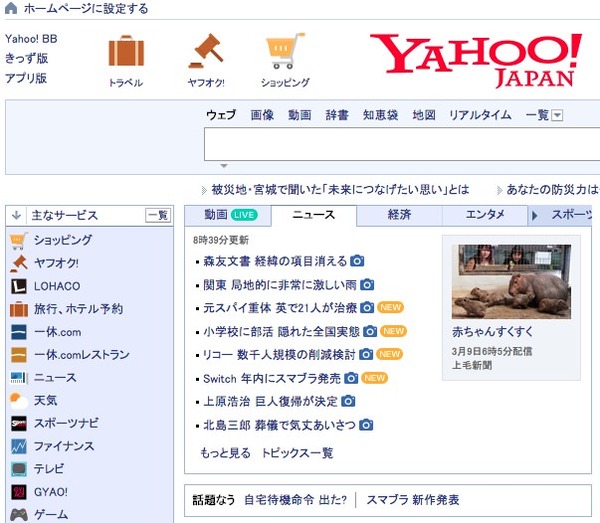Image resolution: width=600 pixels, height=523 pixels.
Task: Click the shopping cart icon in services list
Action: click(x=18, y=241)
